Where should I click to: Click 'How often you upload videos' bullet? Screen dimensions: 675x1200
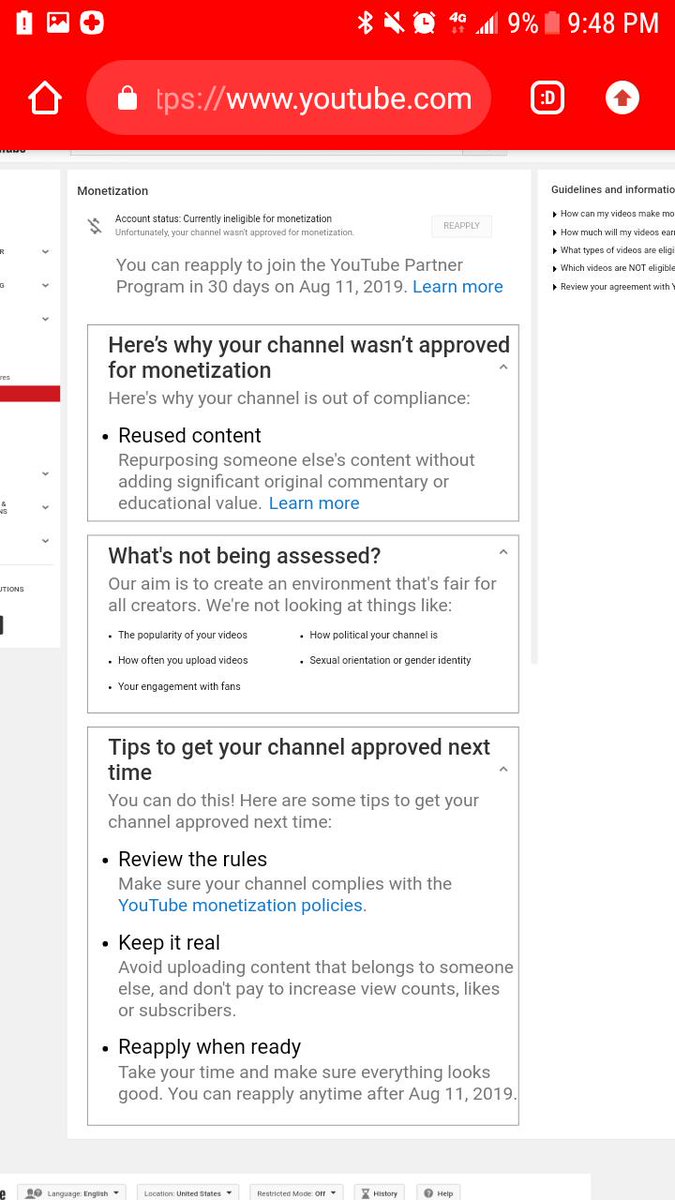[x=182, y=661]
